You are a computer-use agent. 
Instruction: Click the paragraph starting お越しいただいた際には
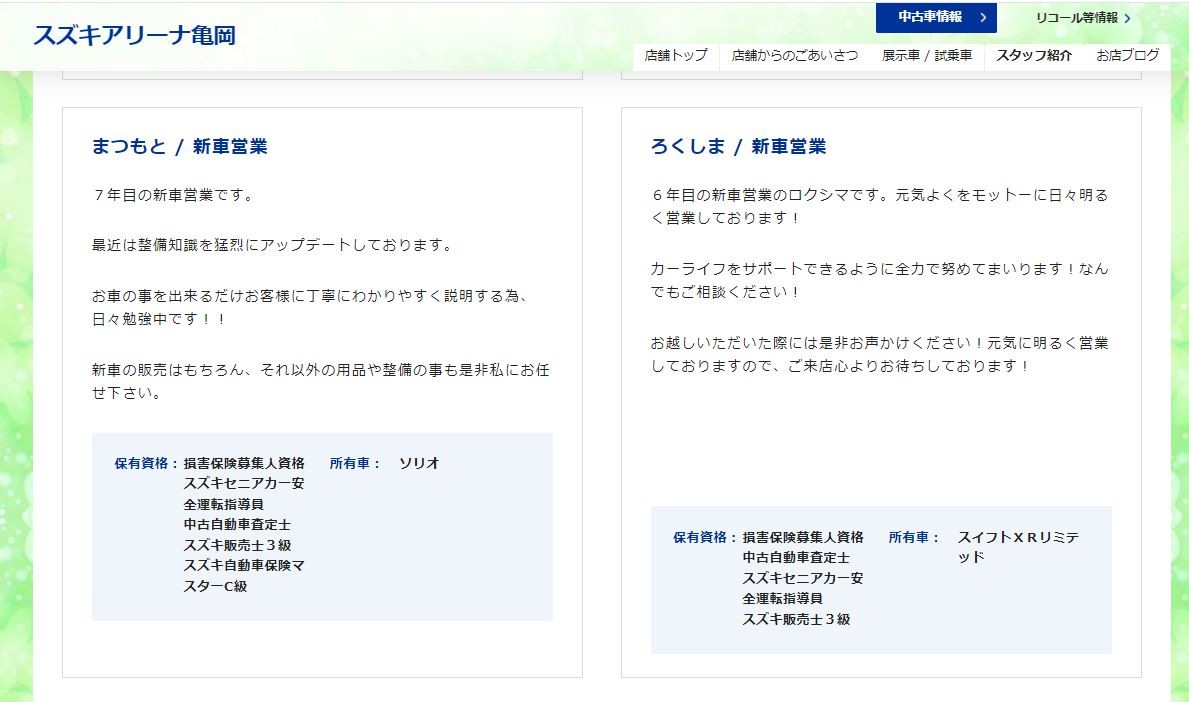[880, 354]
